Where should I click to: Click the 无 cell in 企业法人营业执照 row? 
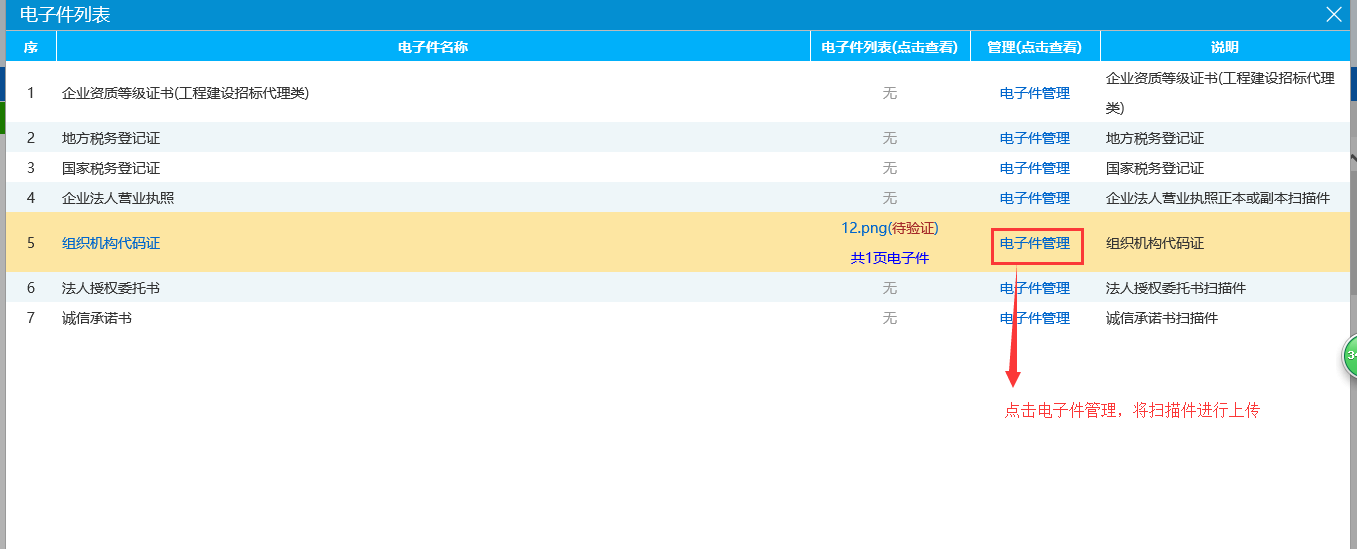coord(890,198)
